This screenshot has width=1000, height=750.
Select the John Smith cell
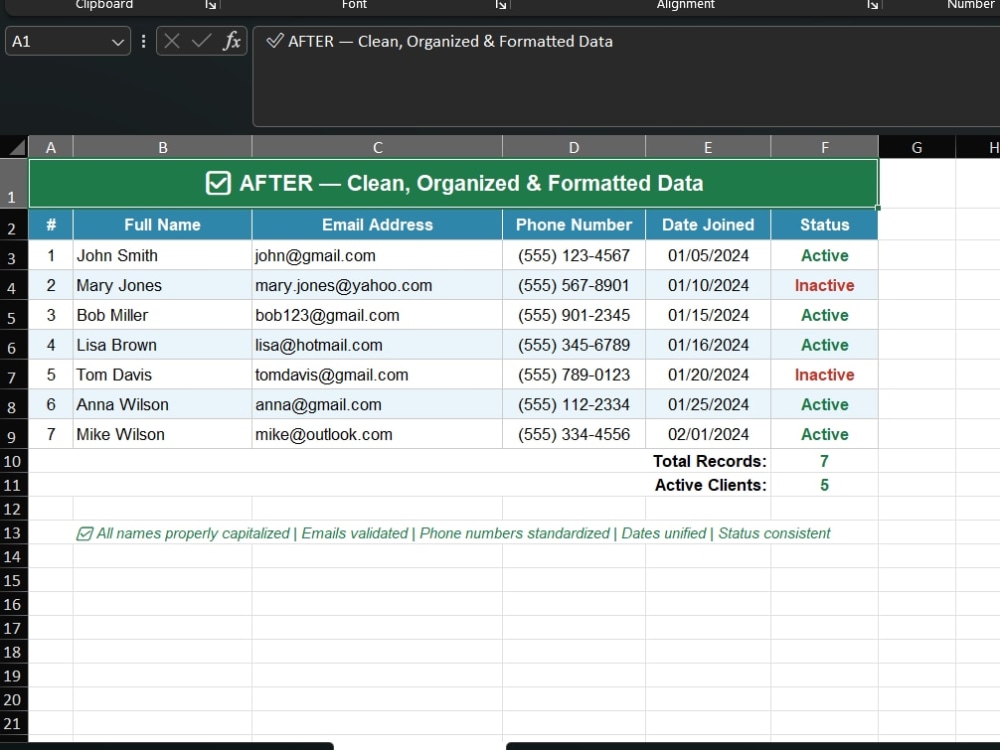point(163,255)
